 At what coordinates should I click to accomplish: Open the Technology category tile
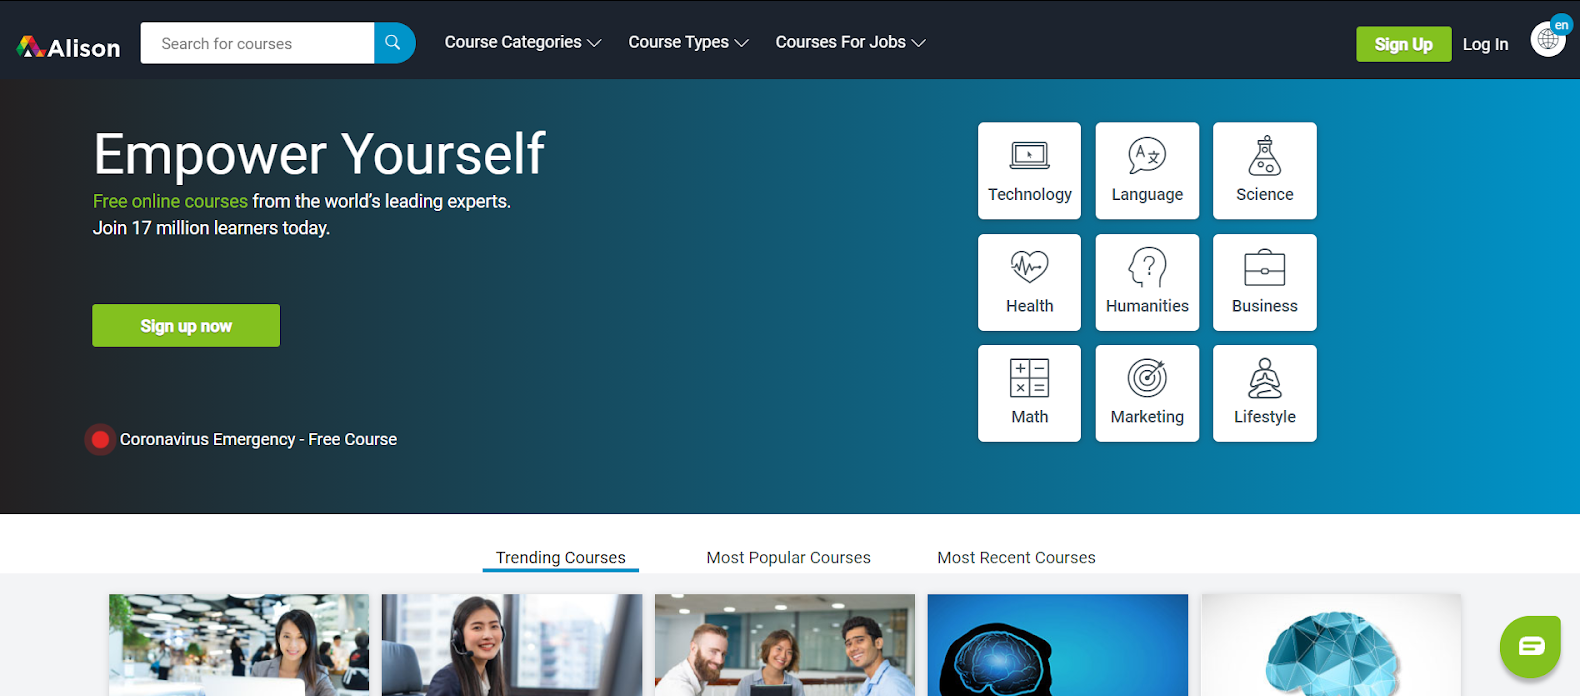click(x=1029, y=171)
